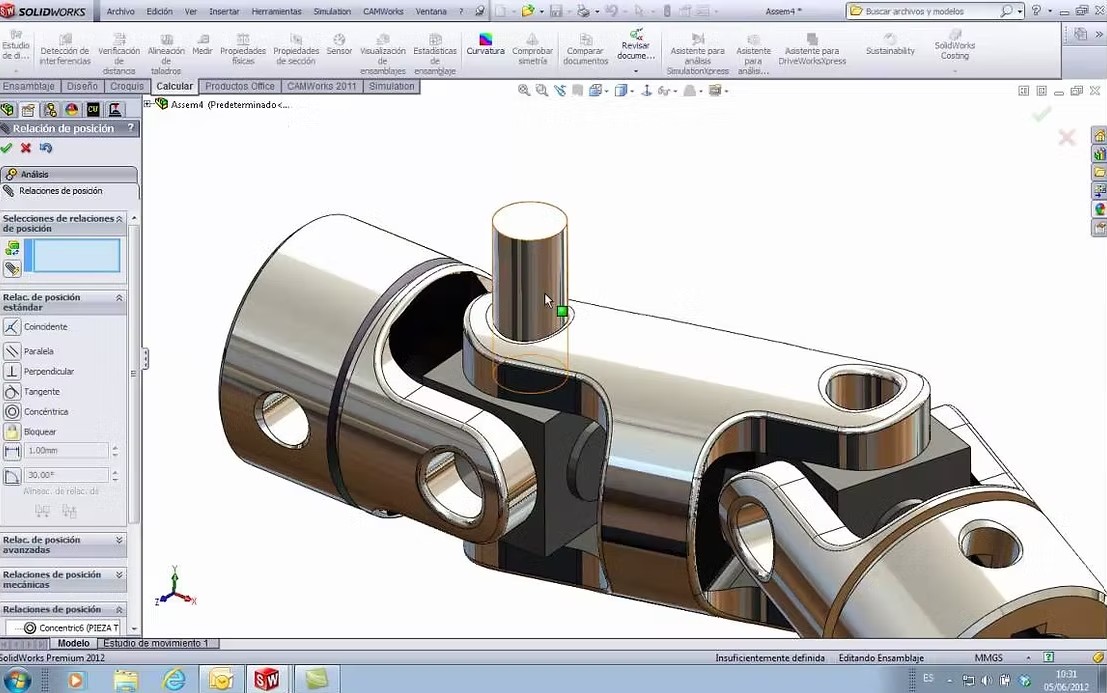Open the Curvatura tool in toolbar

point(485,44)
